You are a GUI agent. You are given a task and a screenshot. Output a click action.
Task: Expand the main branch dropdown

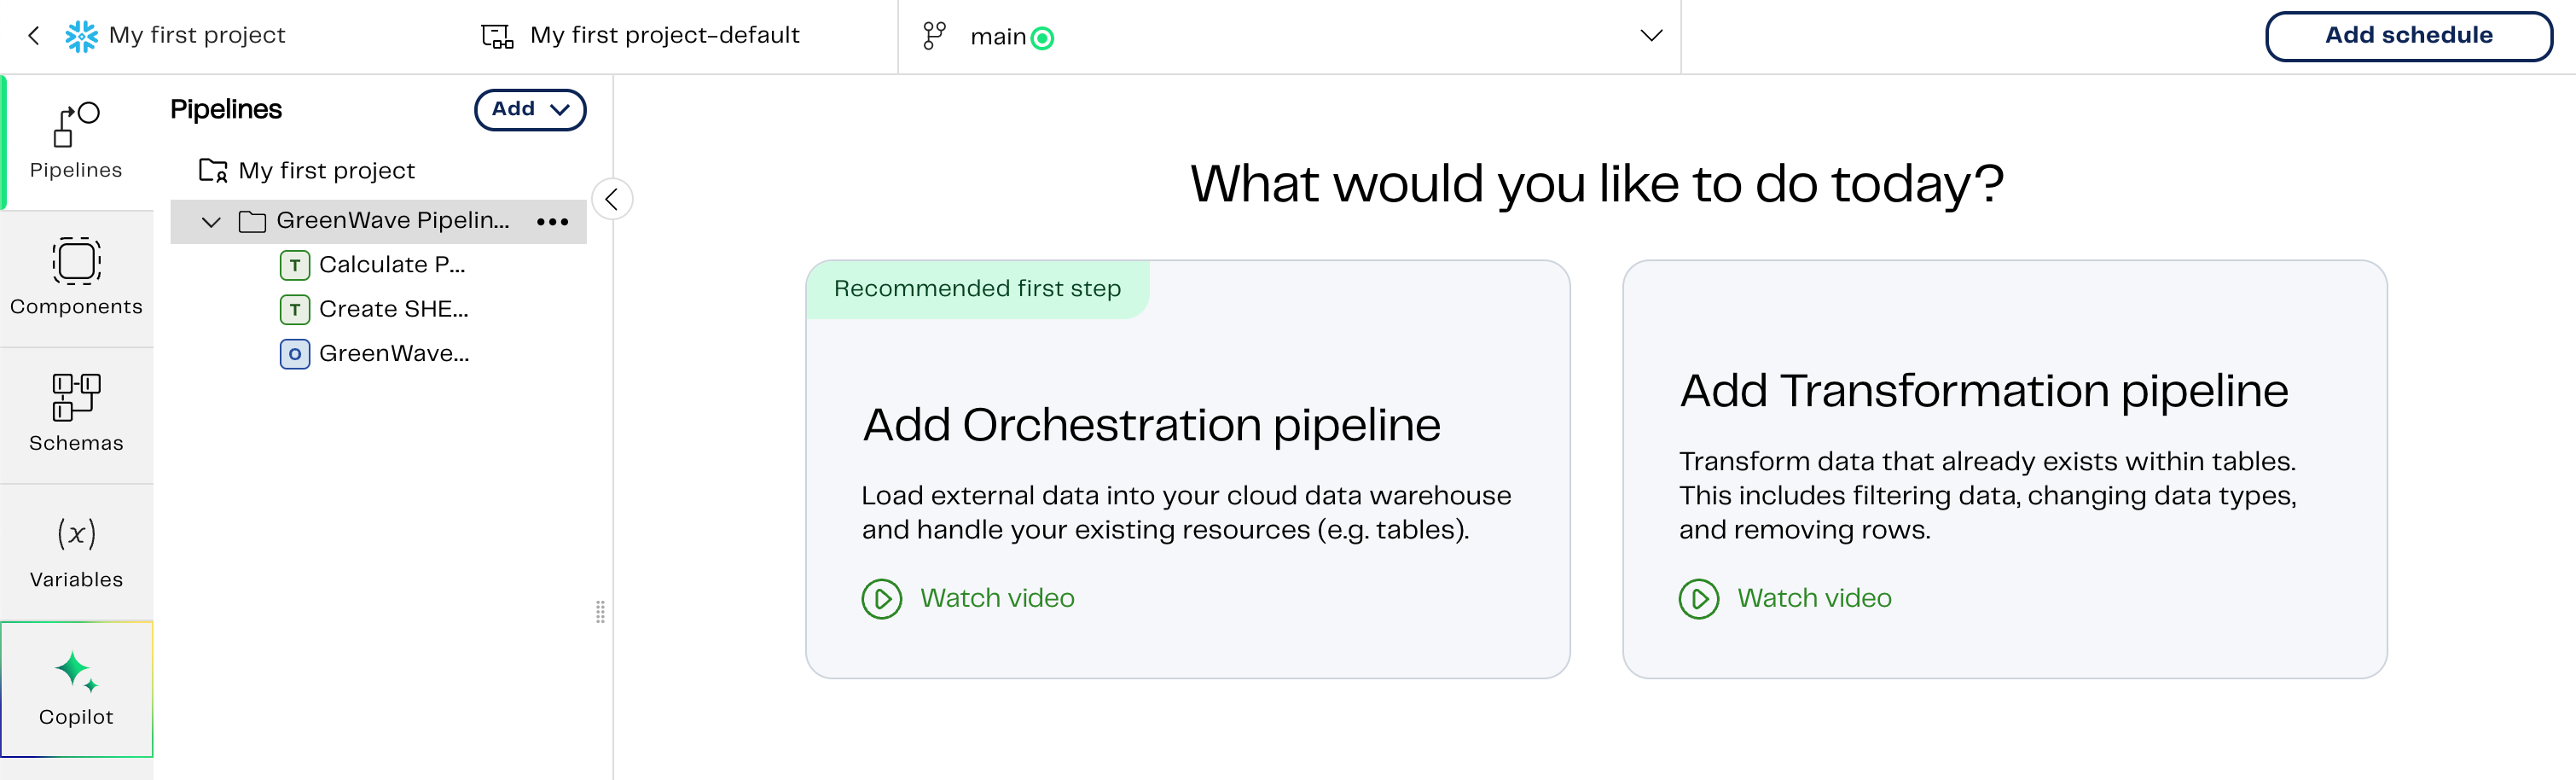tap(1651, 36)
